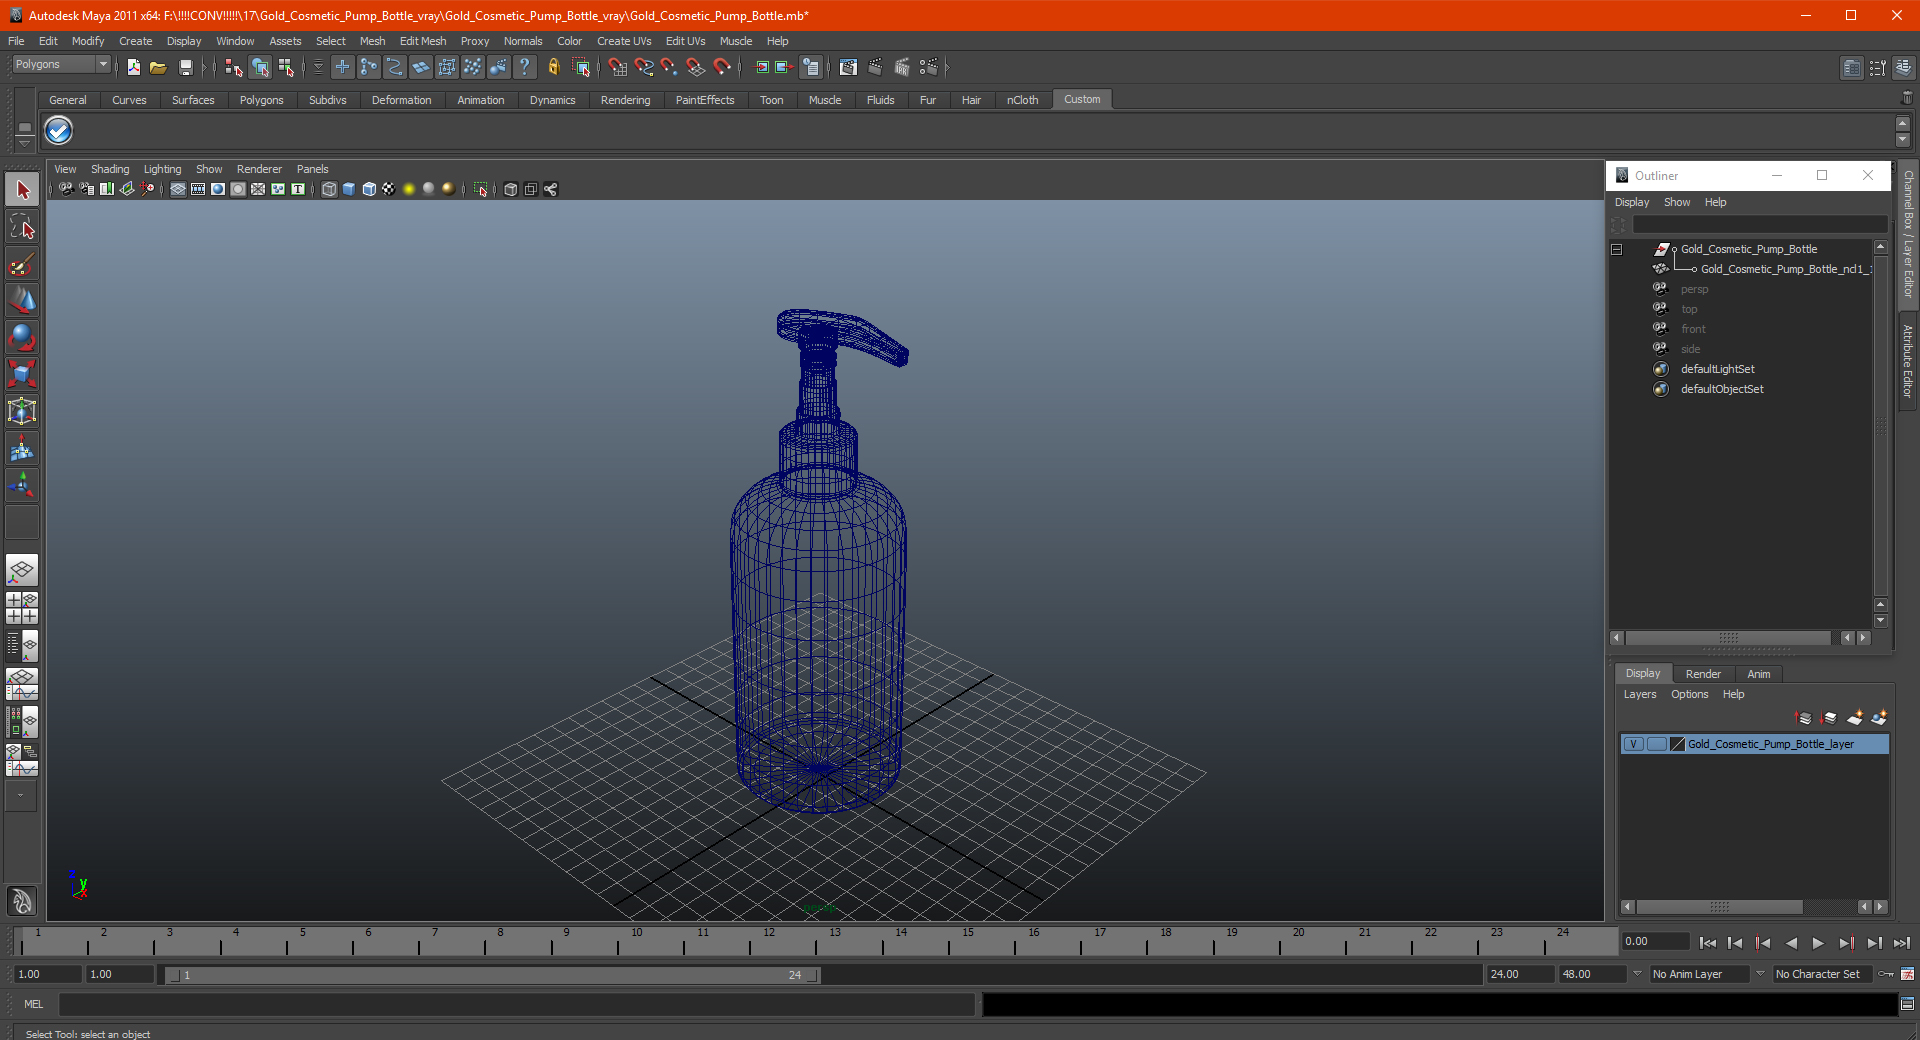The height and width of the screenshot is (1040, 1920).
Task: Move selected layer down in layer editor
Action: point(1829,718)
